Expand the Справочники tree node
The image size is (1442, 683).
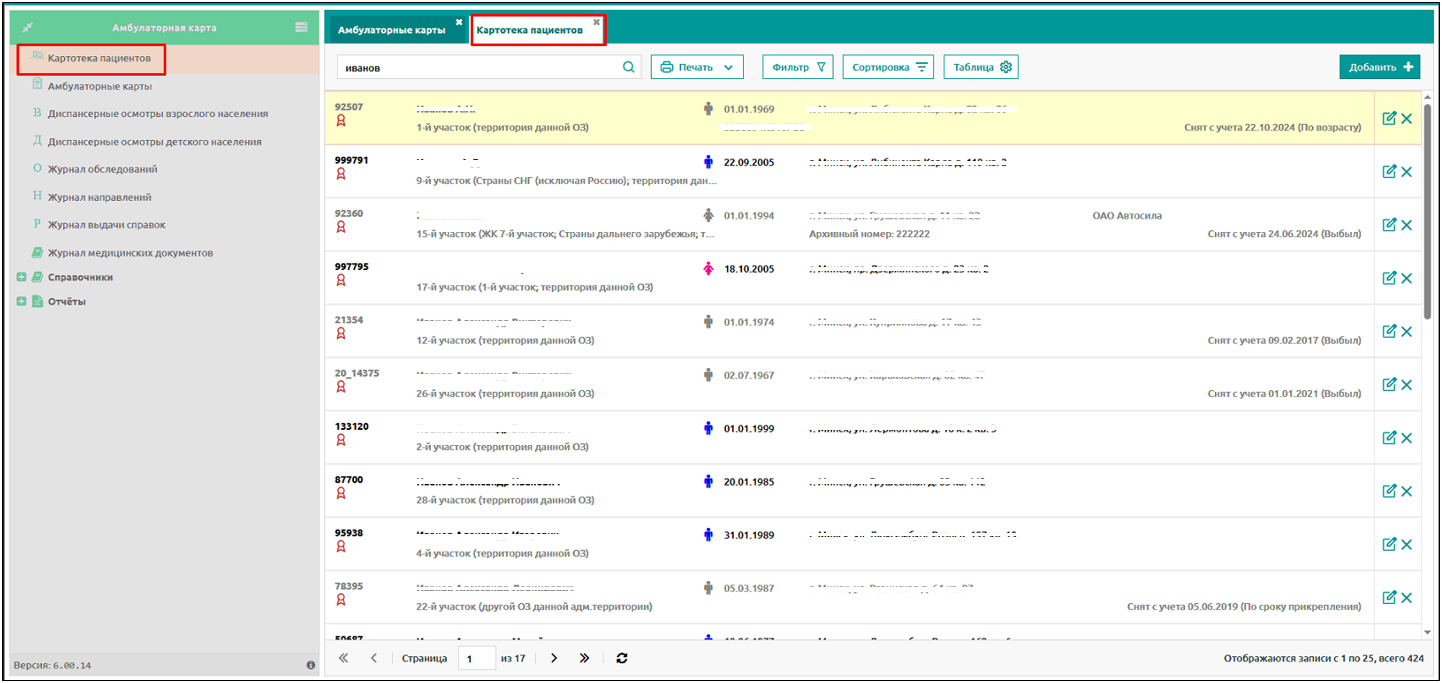pyautogui.click(x=22, y=277)
